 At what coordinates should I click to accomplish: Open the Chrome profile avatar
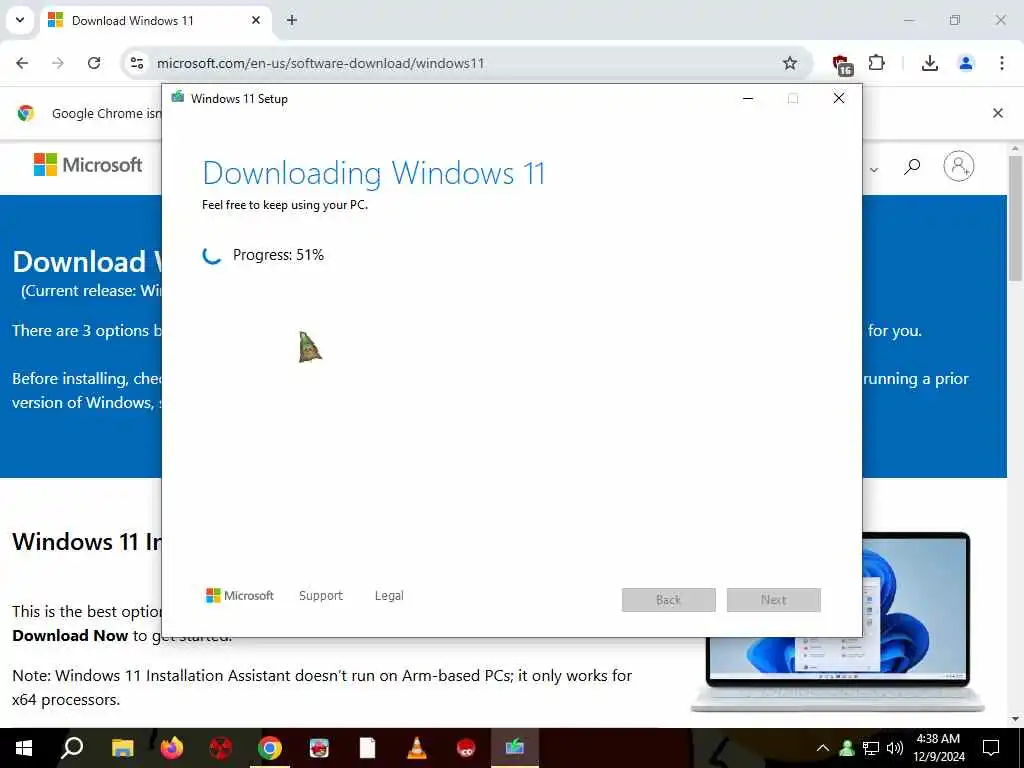(x=966, y=63)
